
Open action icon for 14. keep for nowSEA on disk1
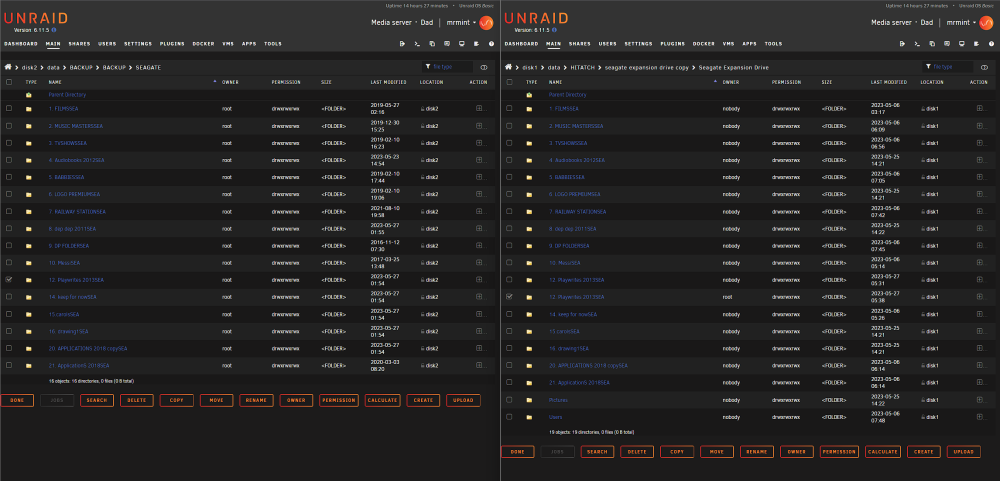979,314
